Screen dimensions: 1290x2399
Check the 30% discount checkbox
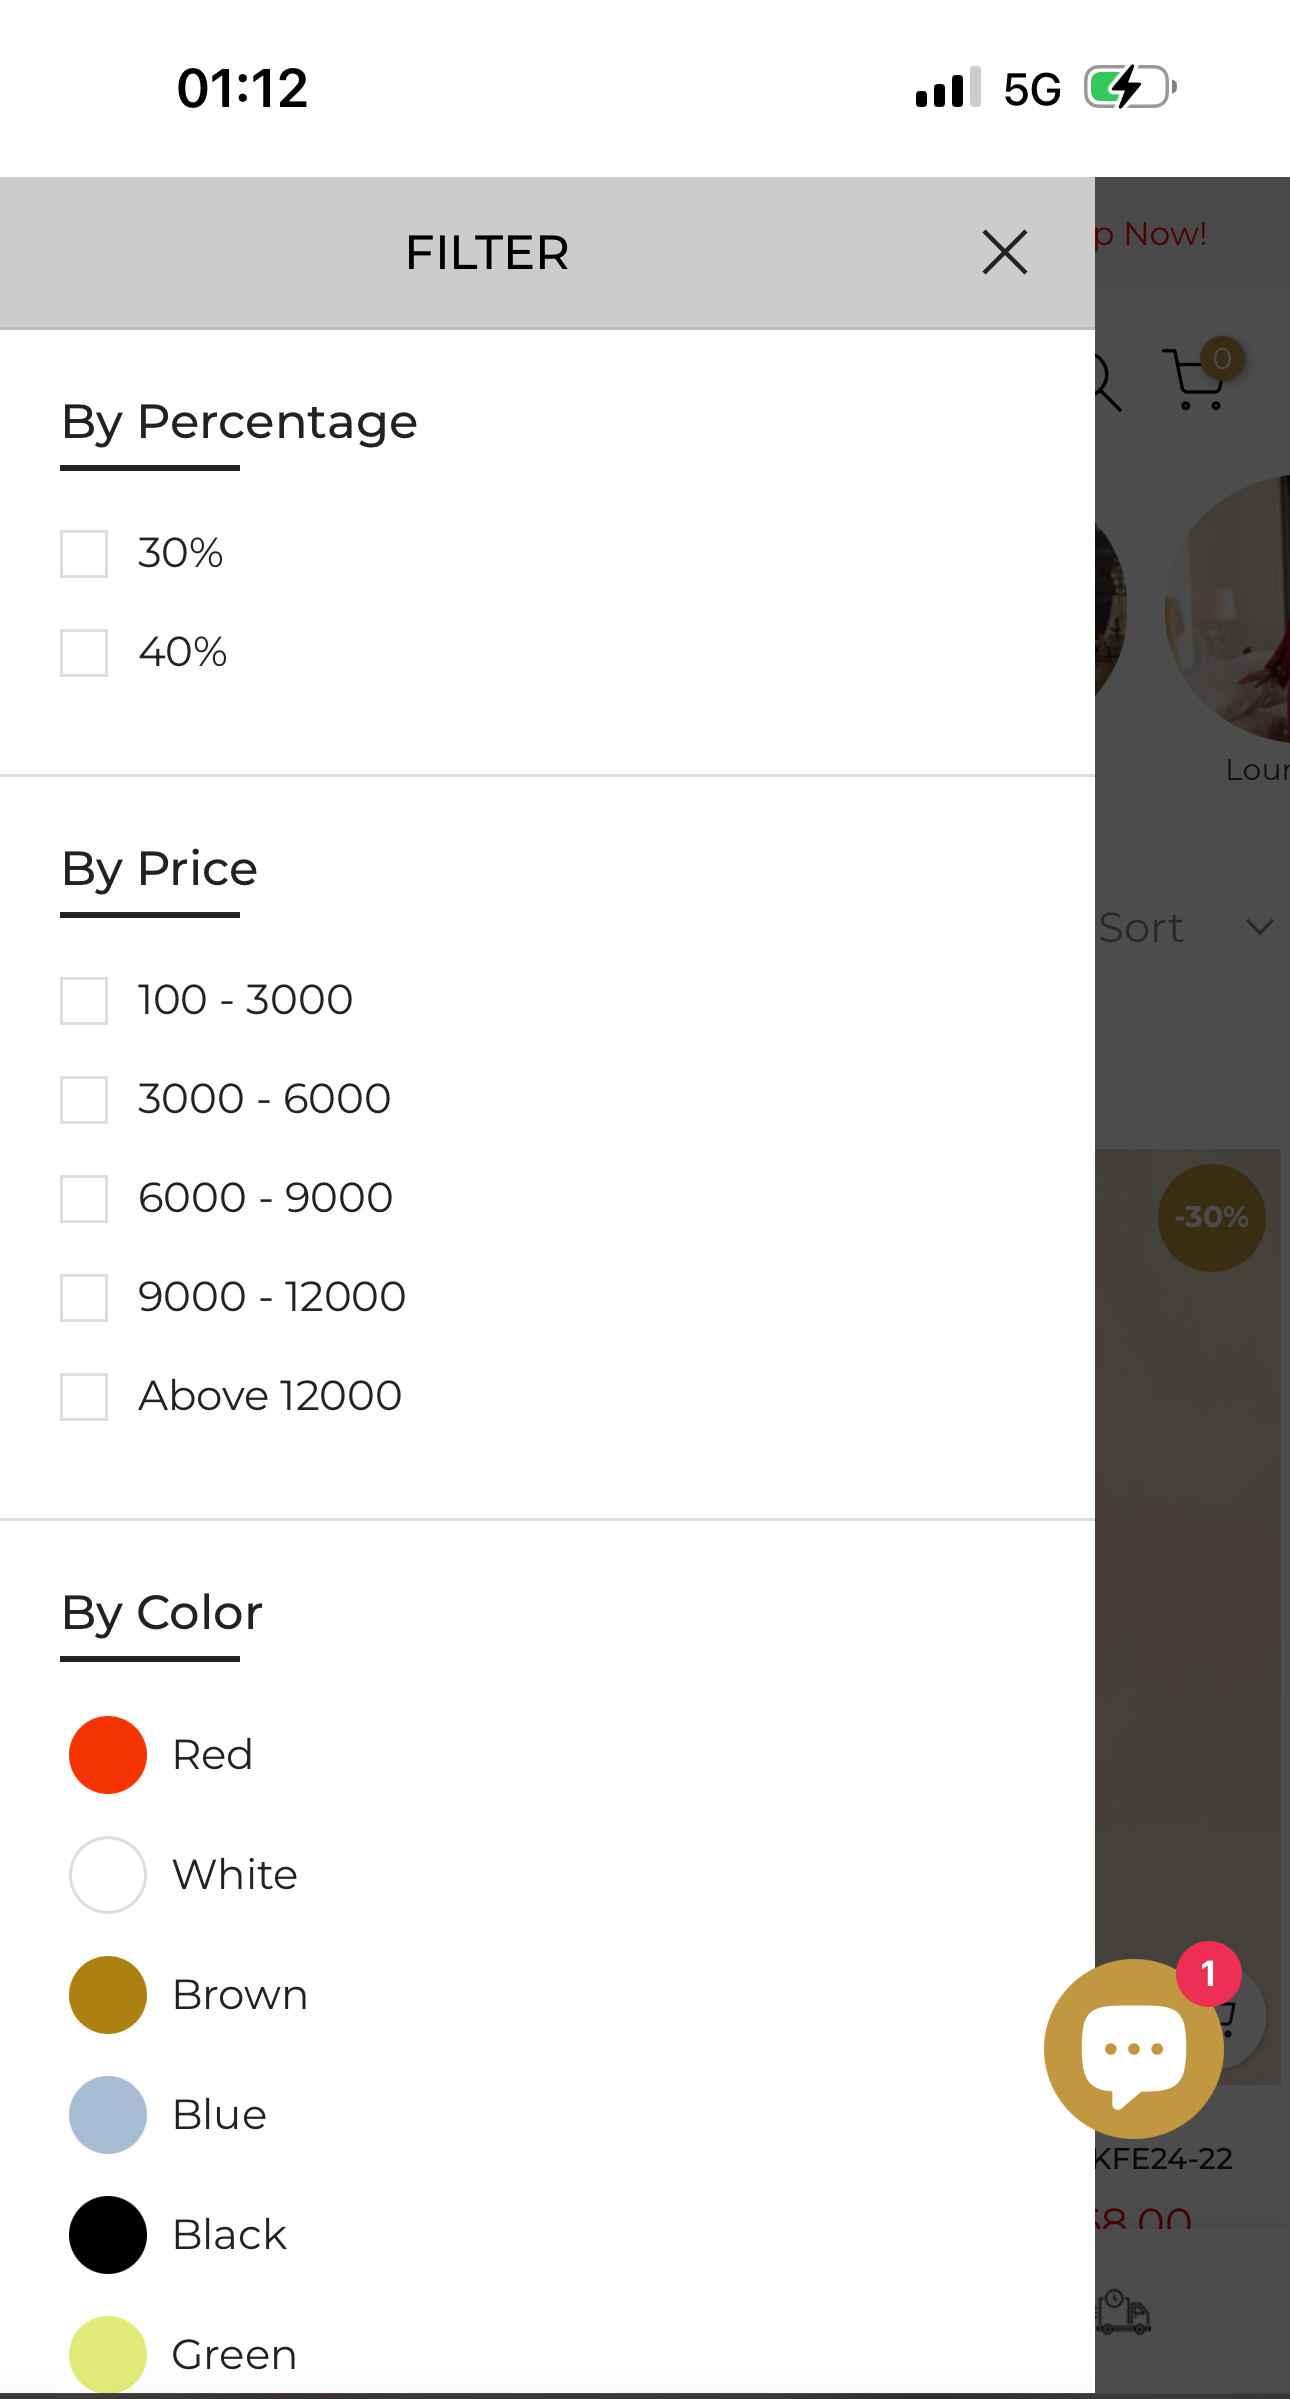pos(84,554)
